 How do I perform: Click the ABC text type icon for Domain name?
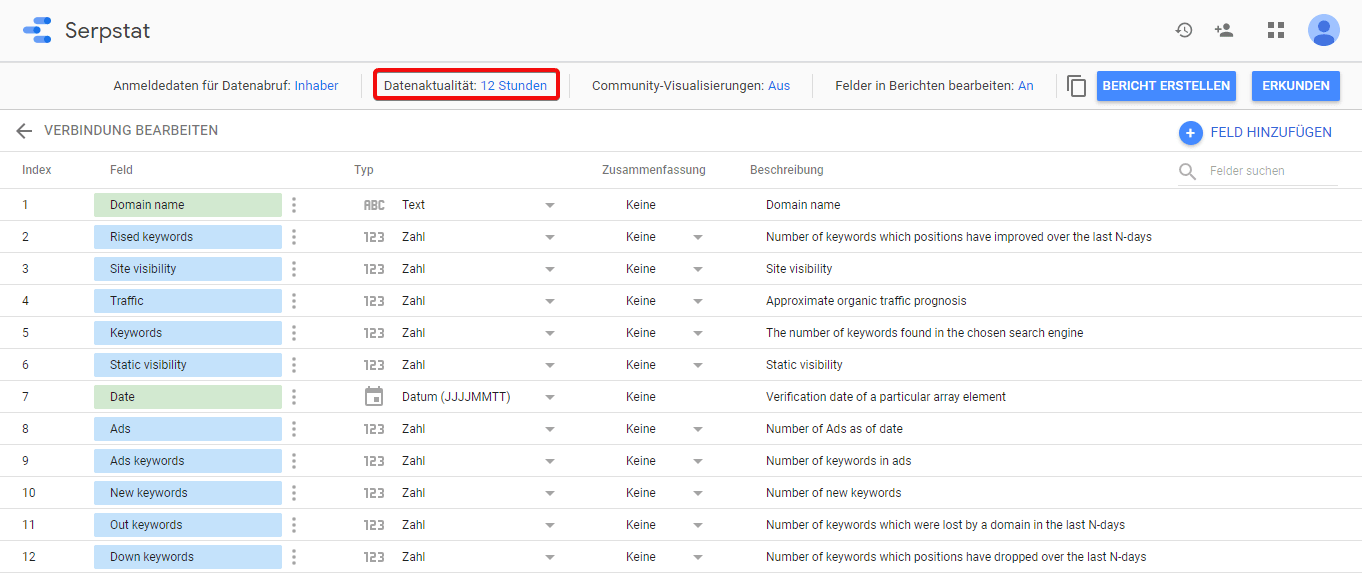coord(374,205)
